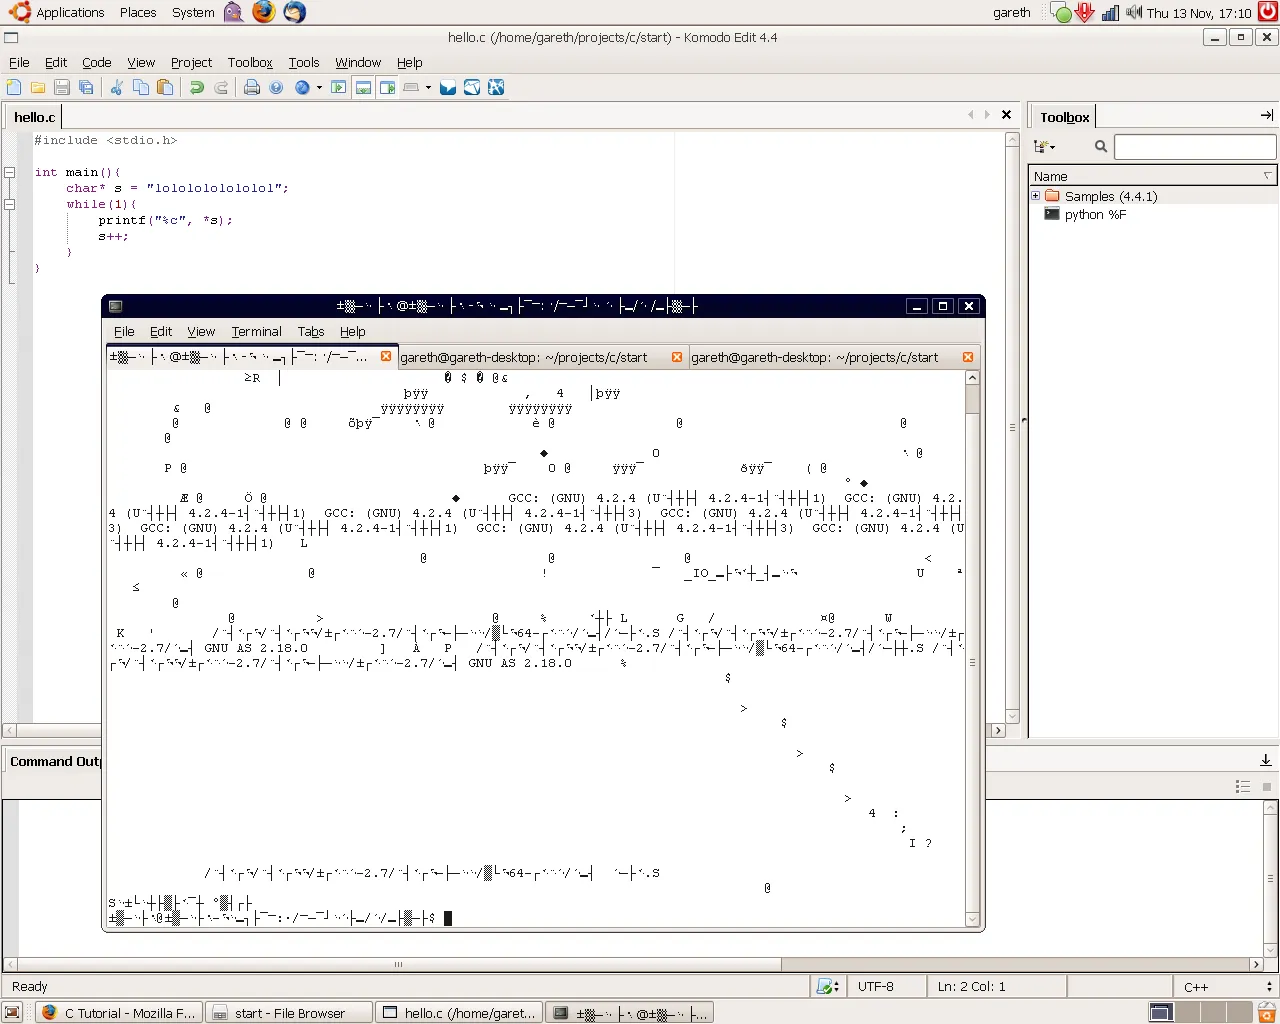Viewport: 1280px width, 1024px height.
Task: Open the Project menu in Komodo
Action: (x=191, y=62)
